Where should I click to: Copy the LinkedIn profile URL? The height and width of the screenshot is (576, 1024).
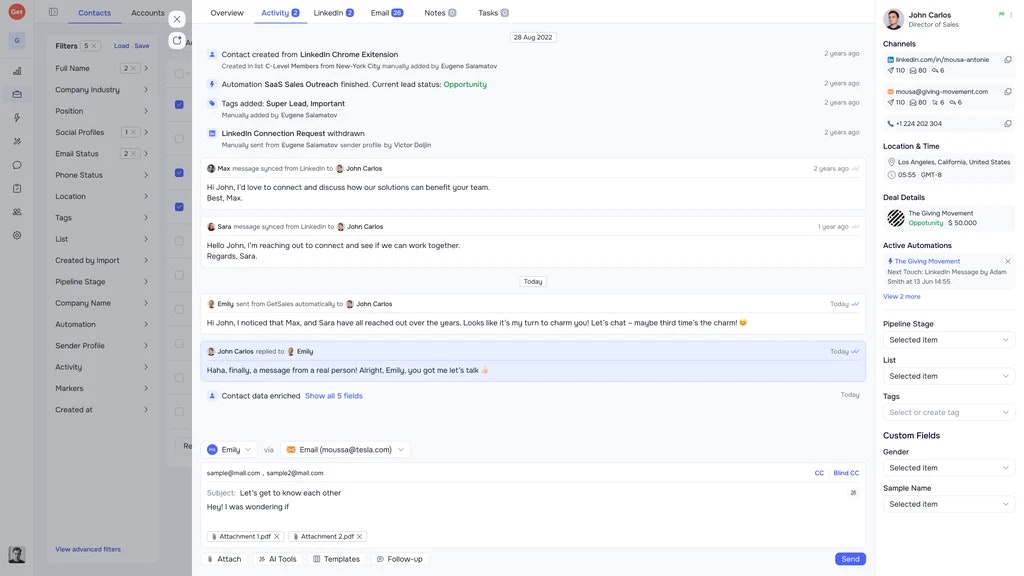1008,59
